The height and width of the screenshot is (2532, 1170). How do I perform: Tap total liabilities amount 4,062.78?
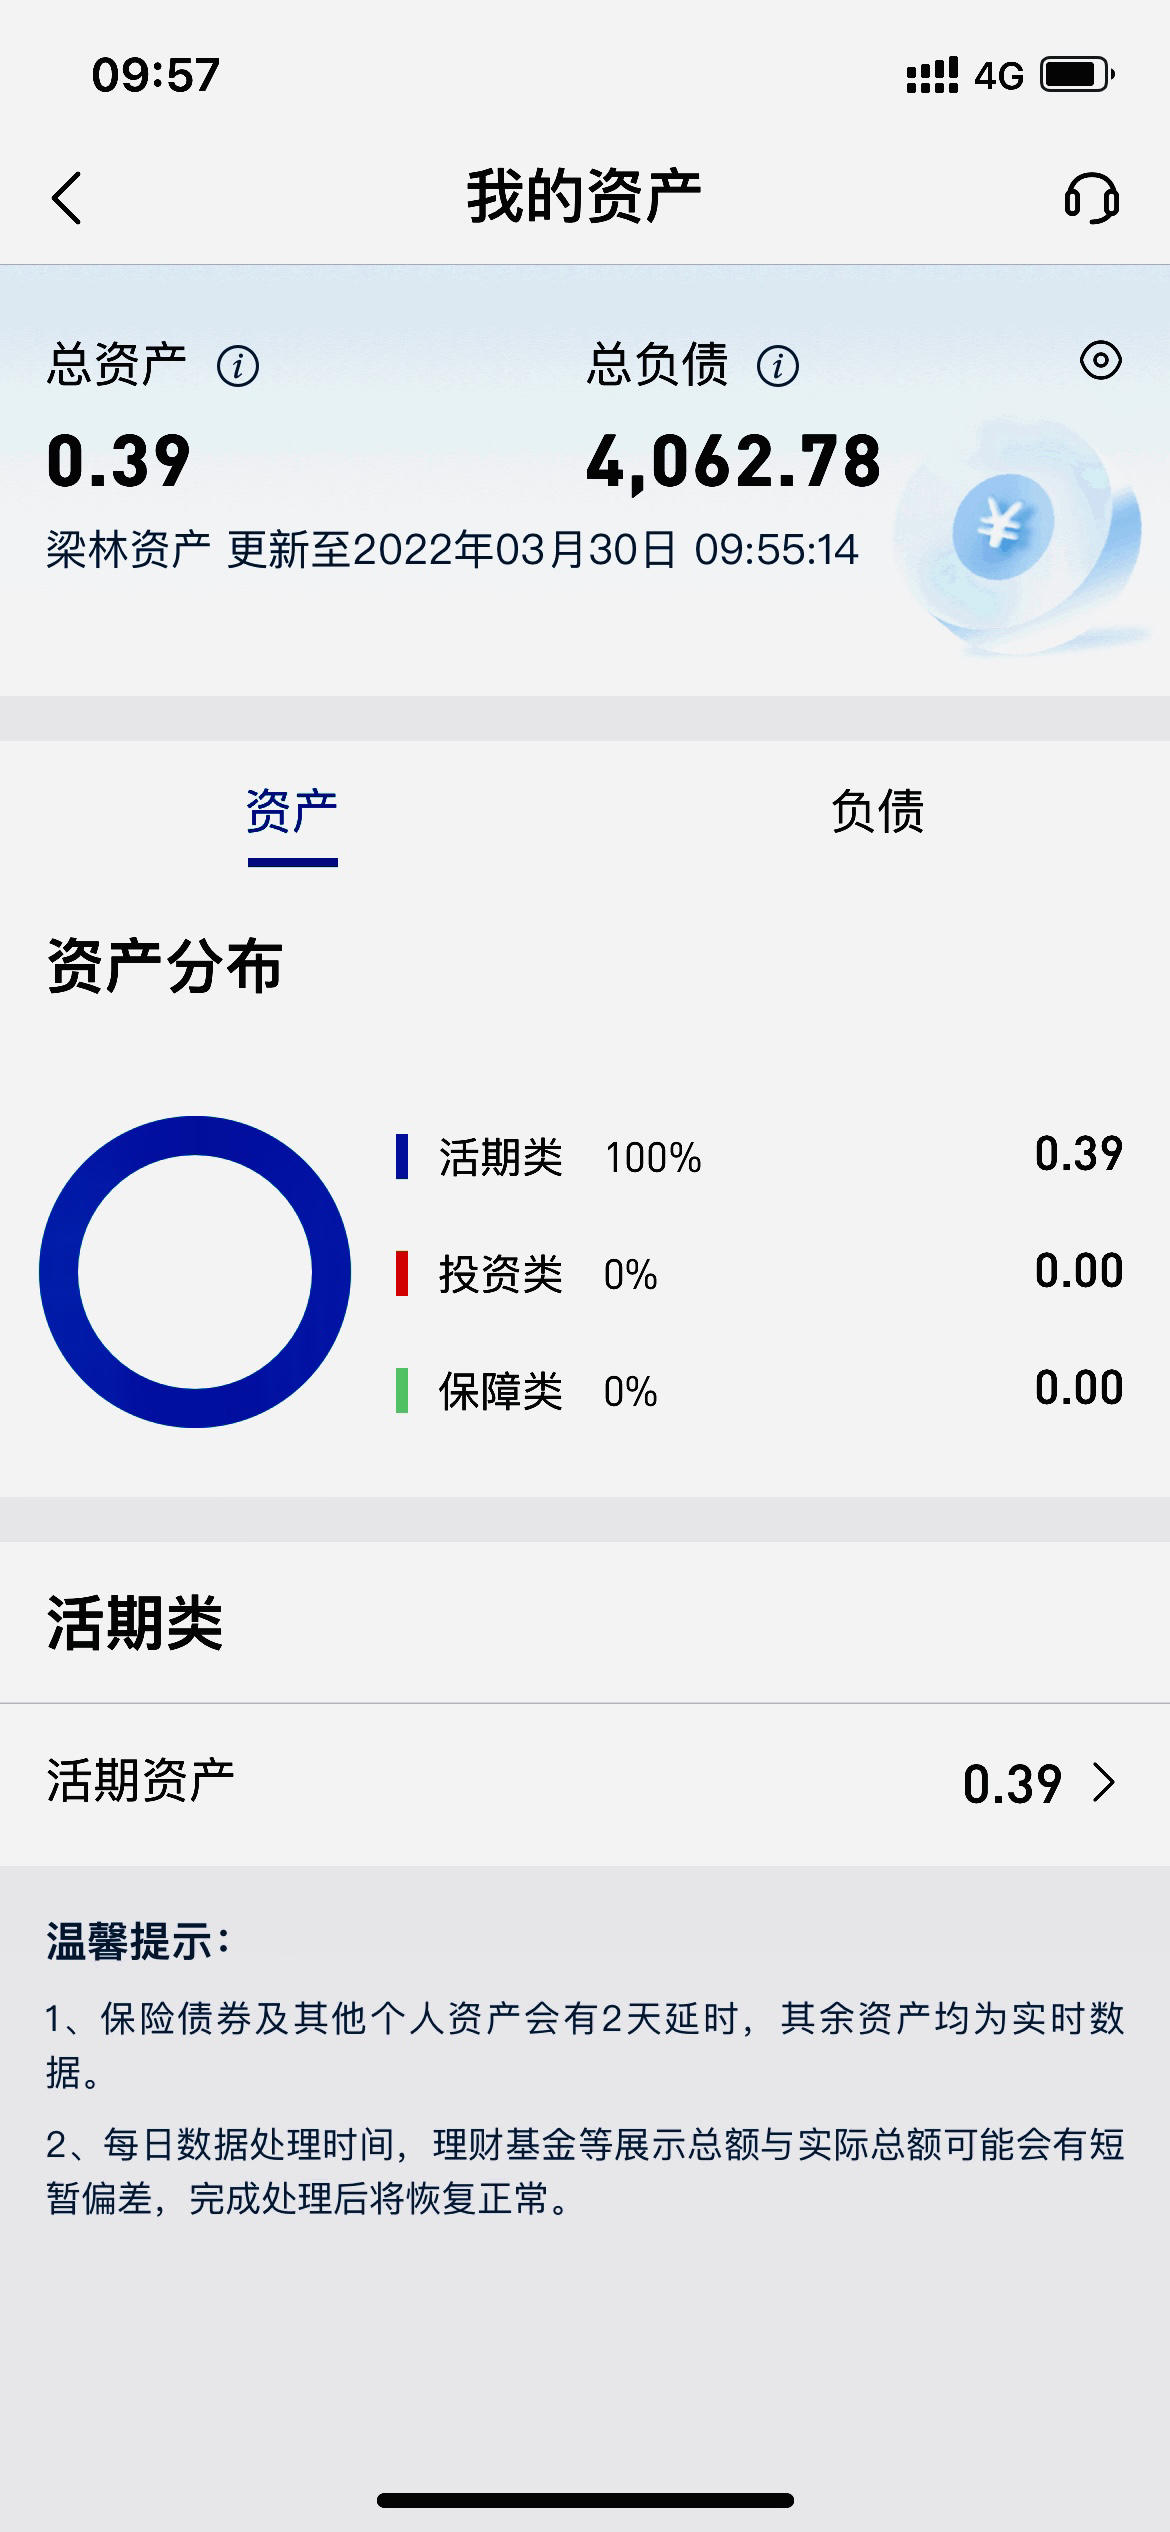pos(733,463)
